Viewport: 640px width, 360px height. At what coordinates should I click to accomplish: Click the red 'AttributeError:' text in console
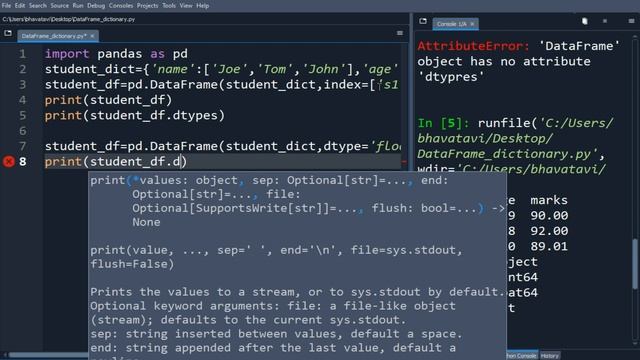[473, 46]
